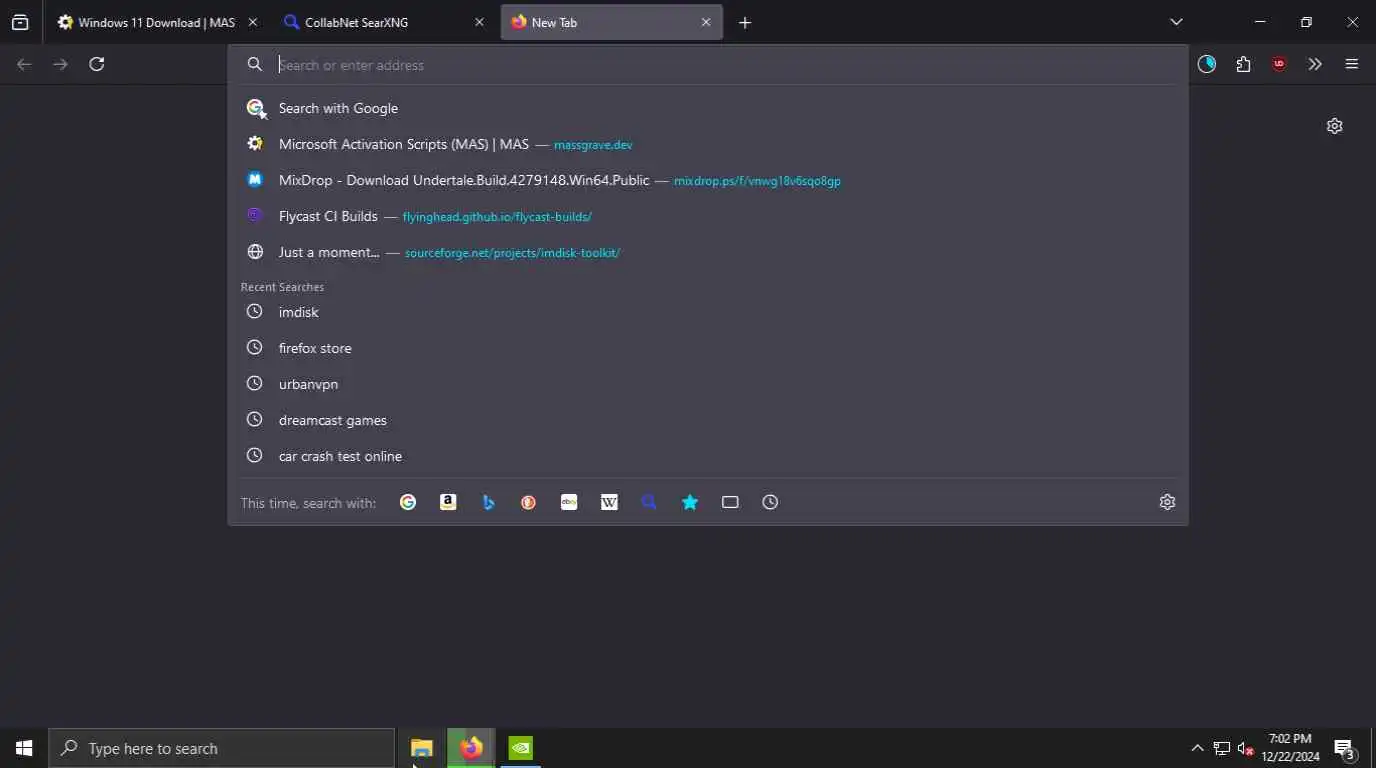This screenshot has width=1376, height=768.
Task: Search this time with Bing icon
Action: point(488,502)
